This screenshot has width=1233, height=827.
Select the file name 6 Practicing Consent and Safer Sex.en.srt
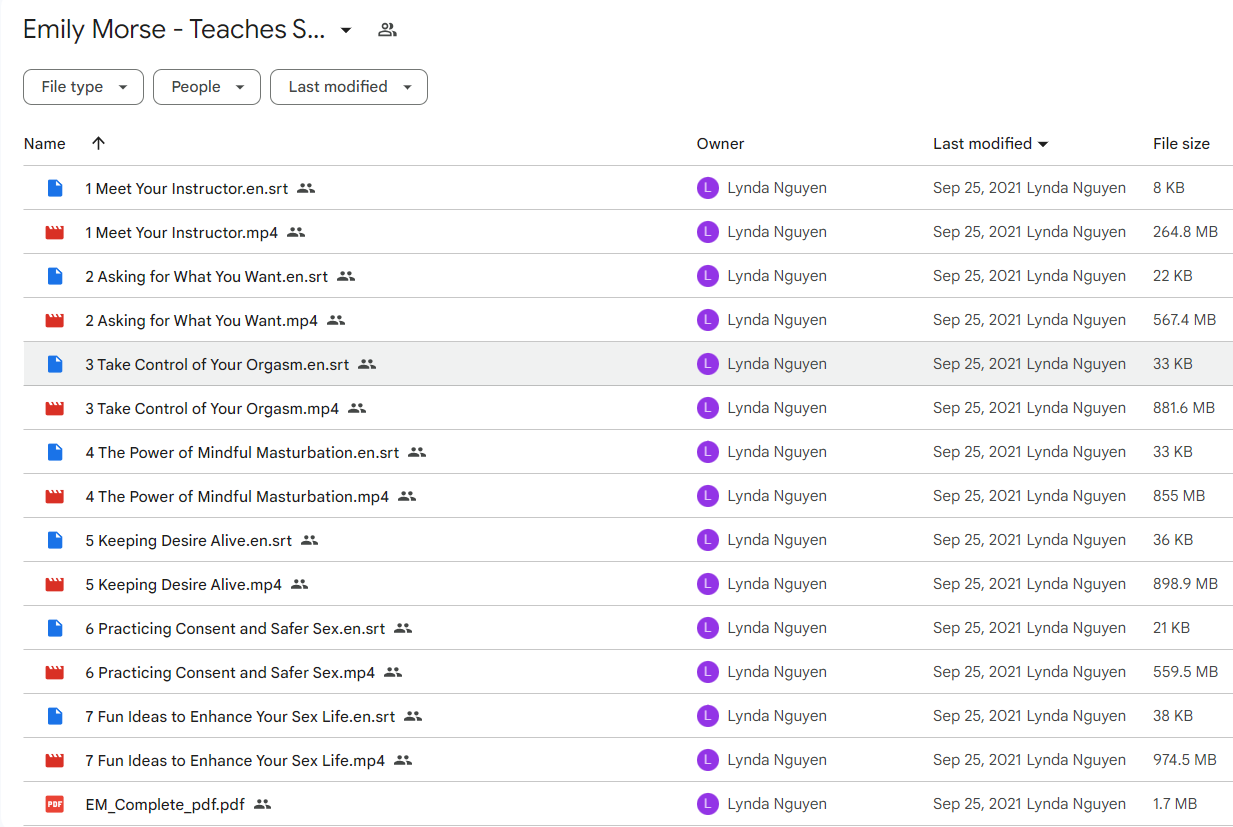pos(236,628)
